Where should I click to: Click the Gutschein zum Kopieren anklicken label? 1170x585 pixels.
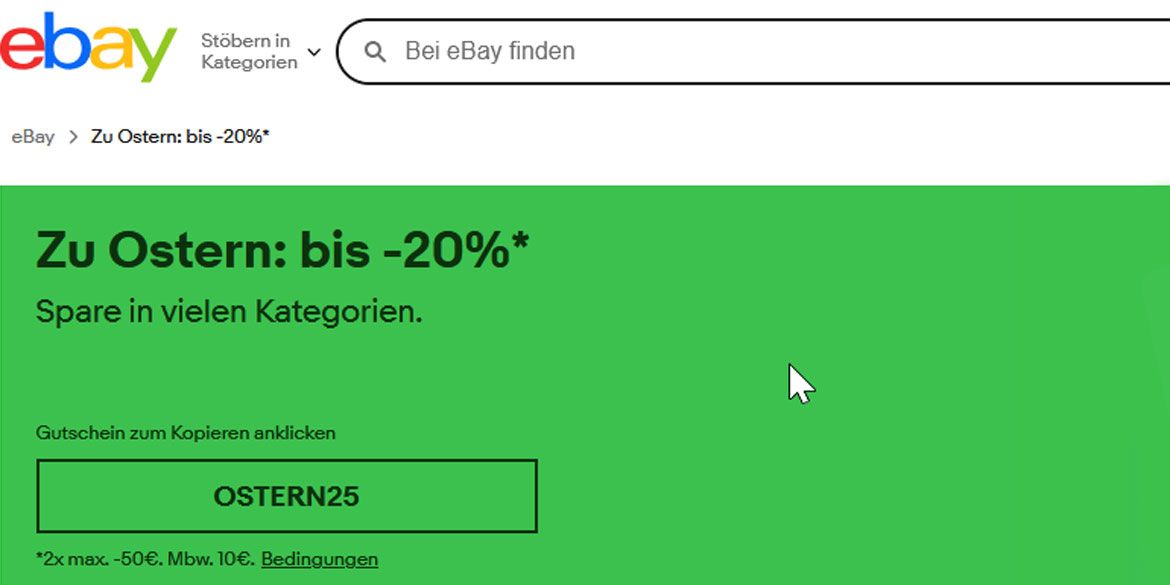[x=186, y=433]
